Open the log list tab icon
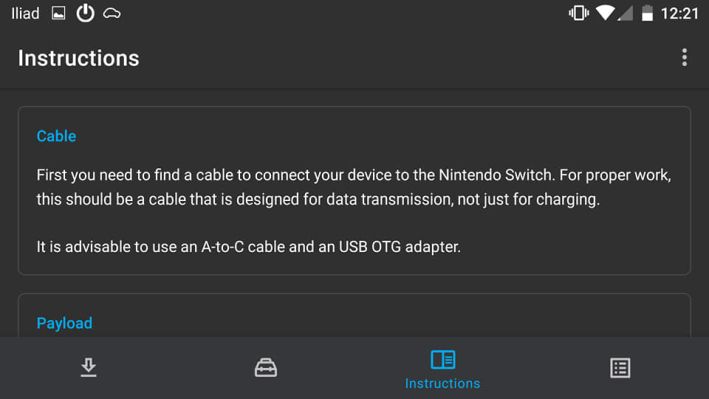The height and width of the screenshot is (399, 709). pyautogui.click(x=620, y=368)
